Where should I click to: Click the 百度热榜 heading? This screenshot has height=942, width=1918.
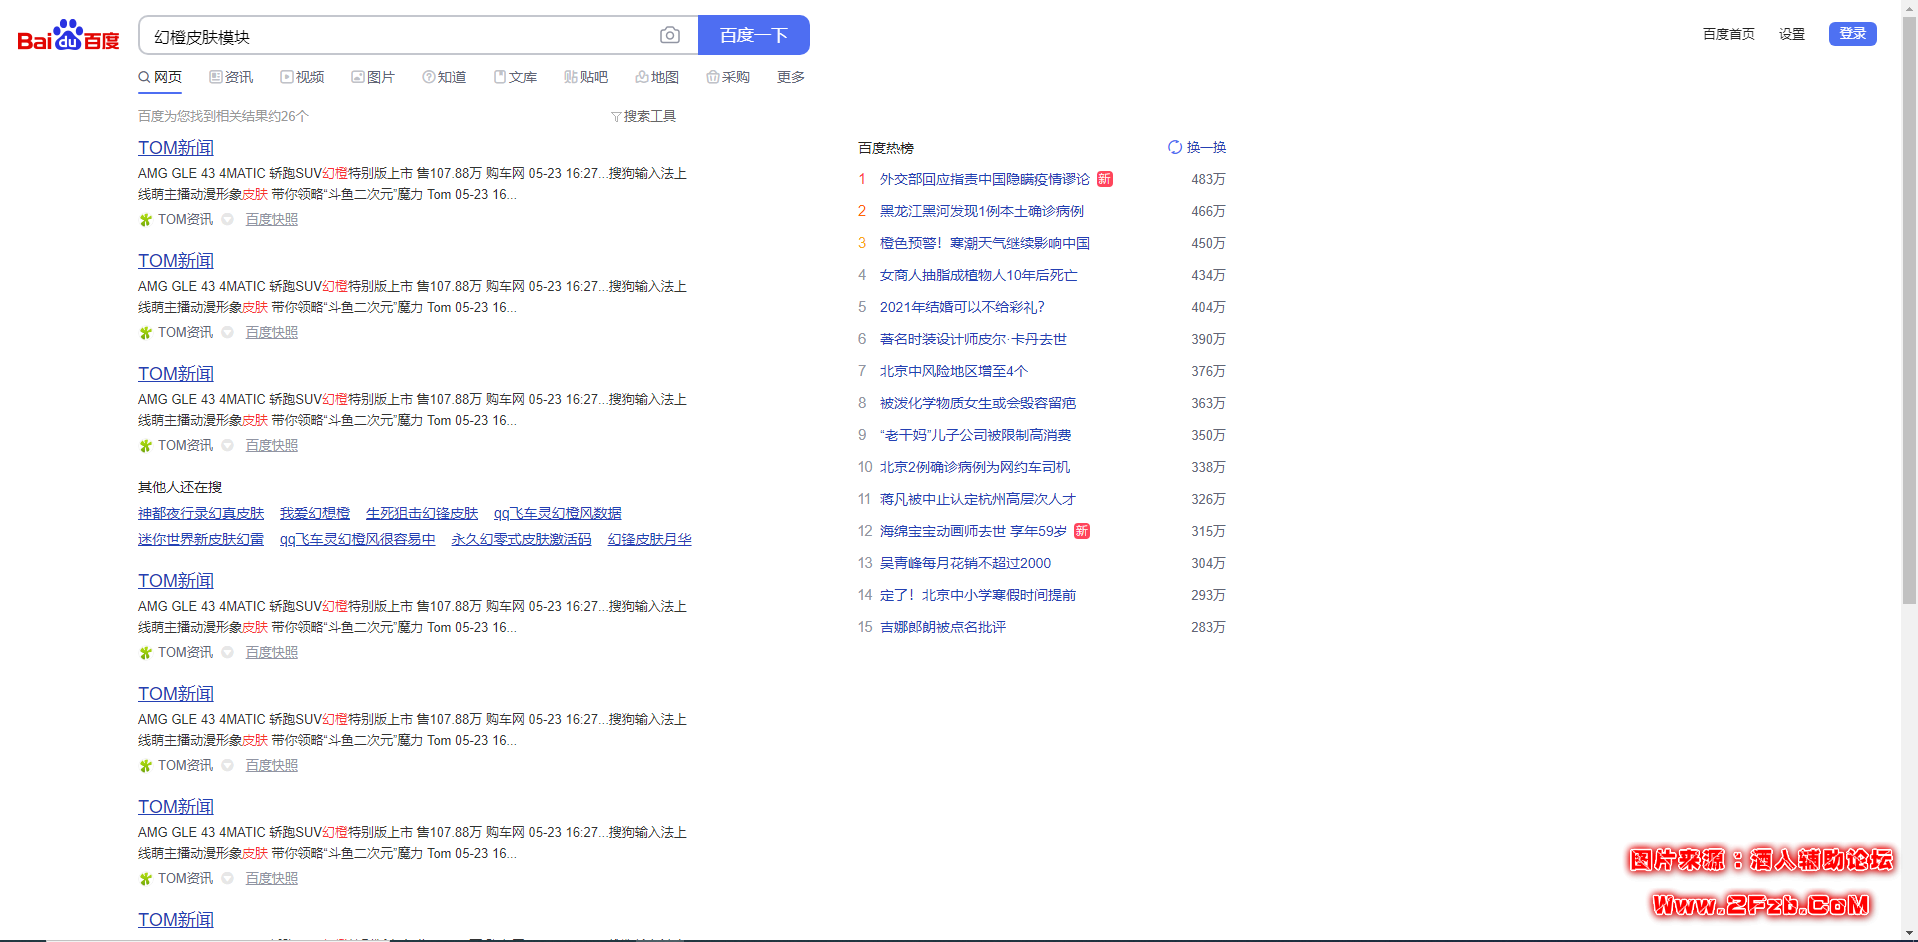[886, 148]
